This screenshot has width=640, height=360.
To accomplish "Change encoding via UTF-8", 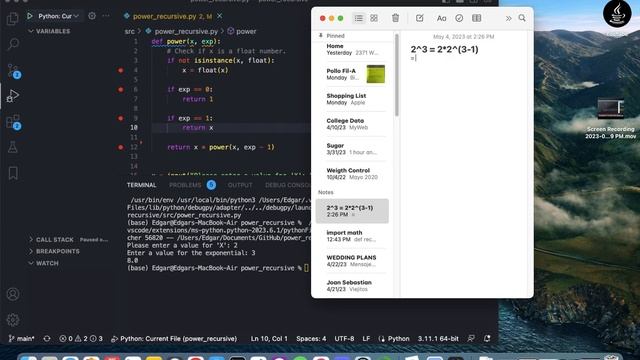I will [x=344, y=338].
